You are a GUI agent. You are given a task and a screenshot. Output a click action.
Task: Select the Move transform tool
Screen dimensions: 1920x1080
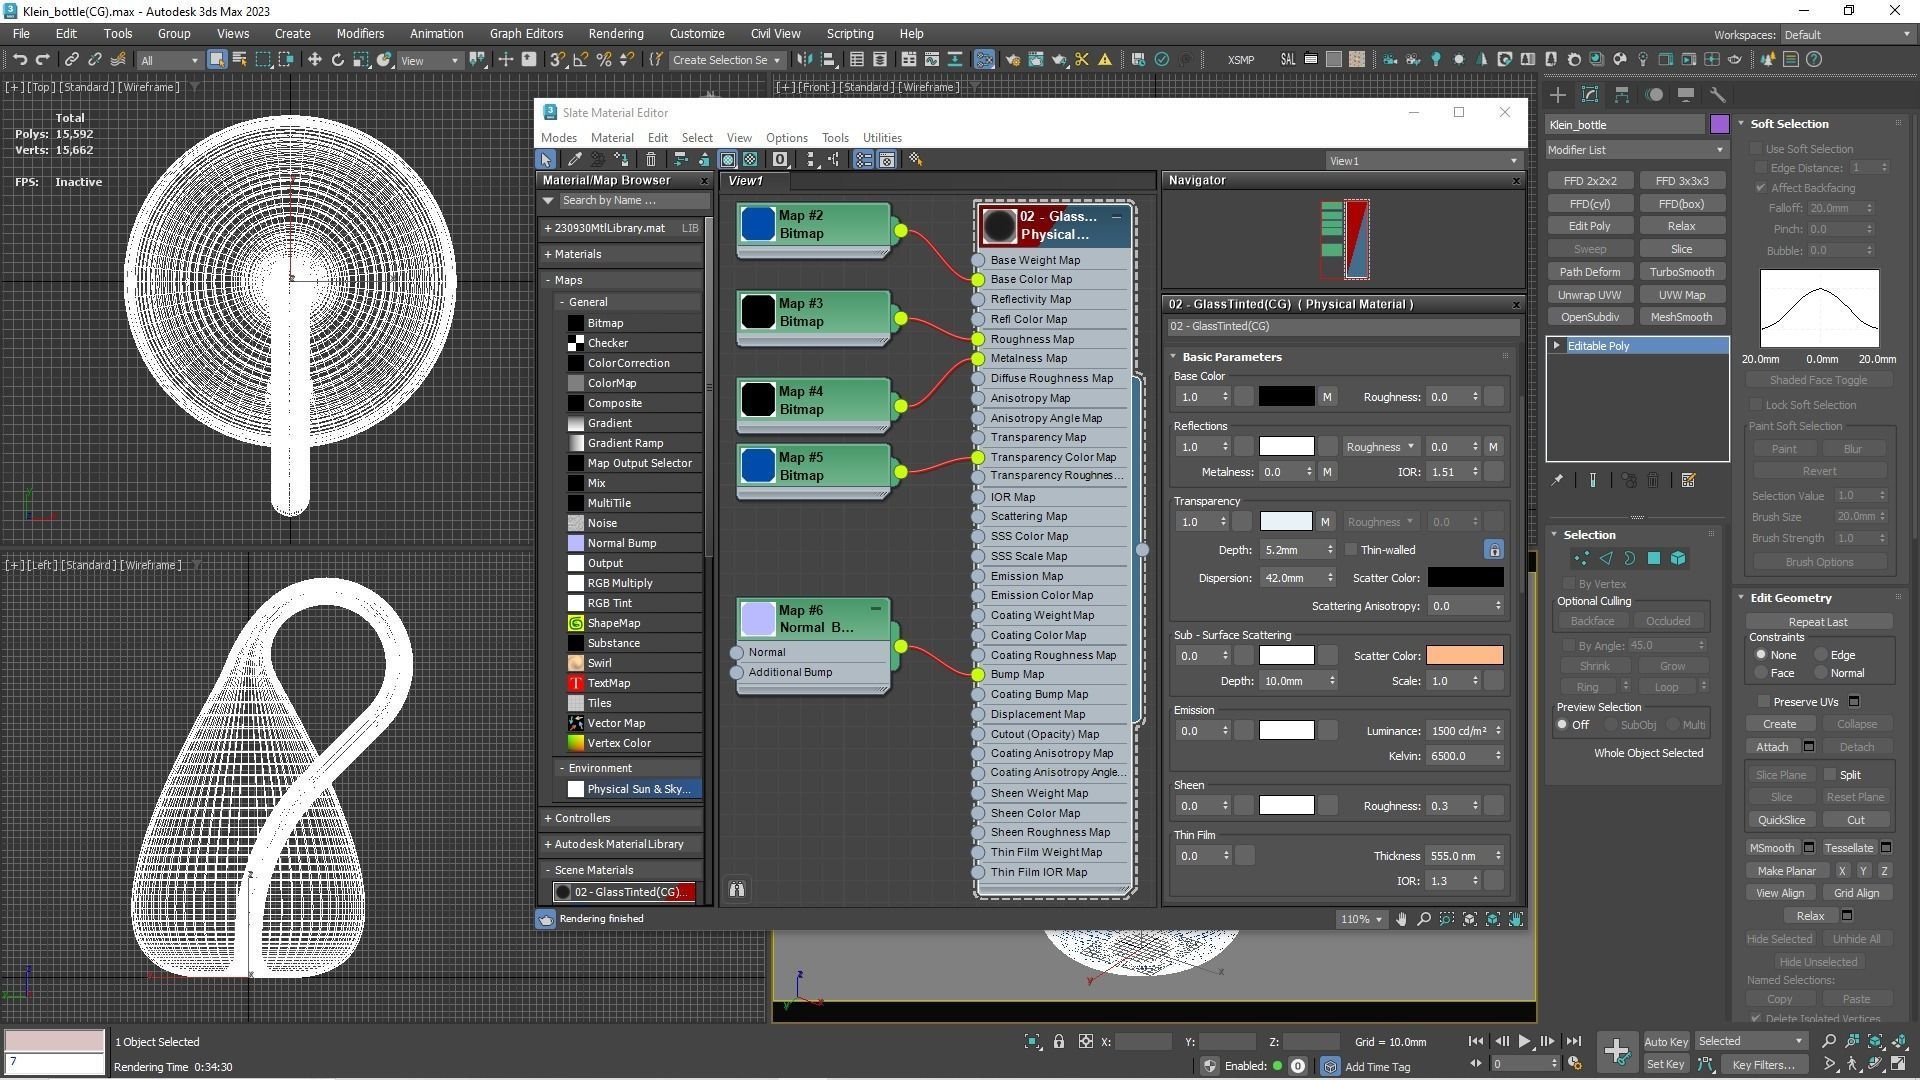coord(314,60)
